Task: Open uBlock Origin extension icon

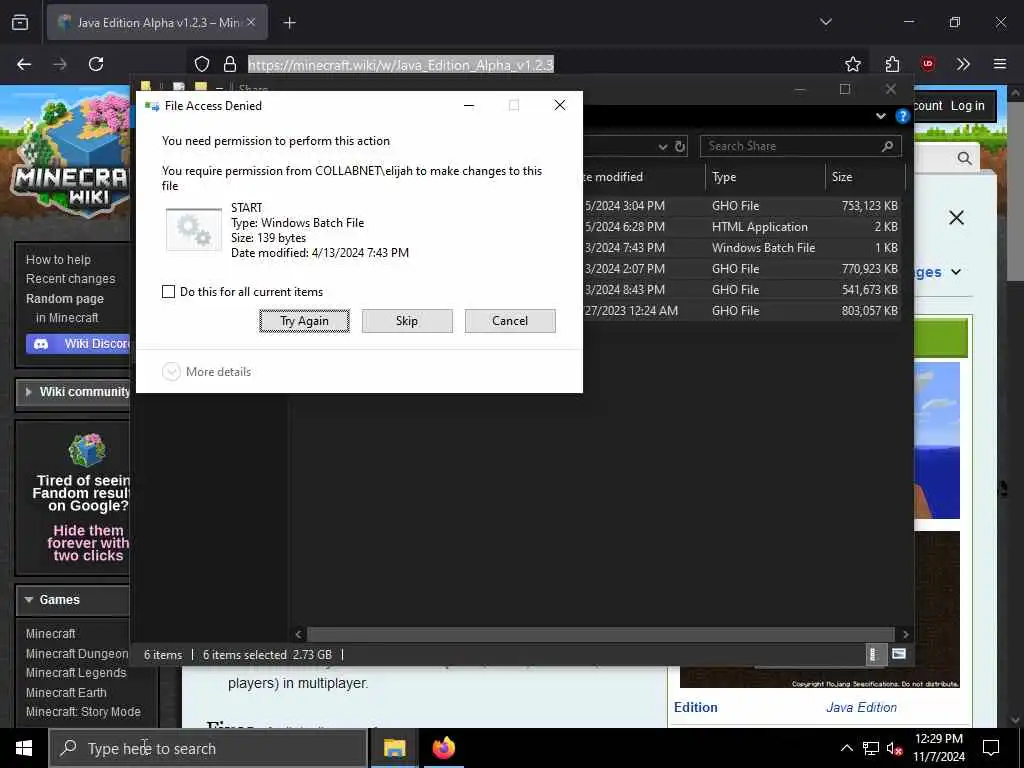Action: (928, 64)
